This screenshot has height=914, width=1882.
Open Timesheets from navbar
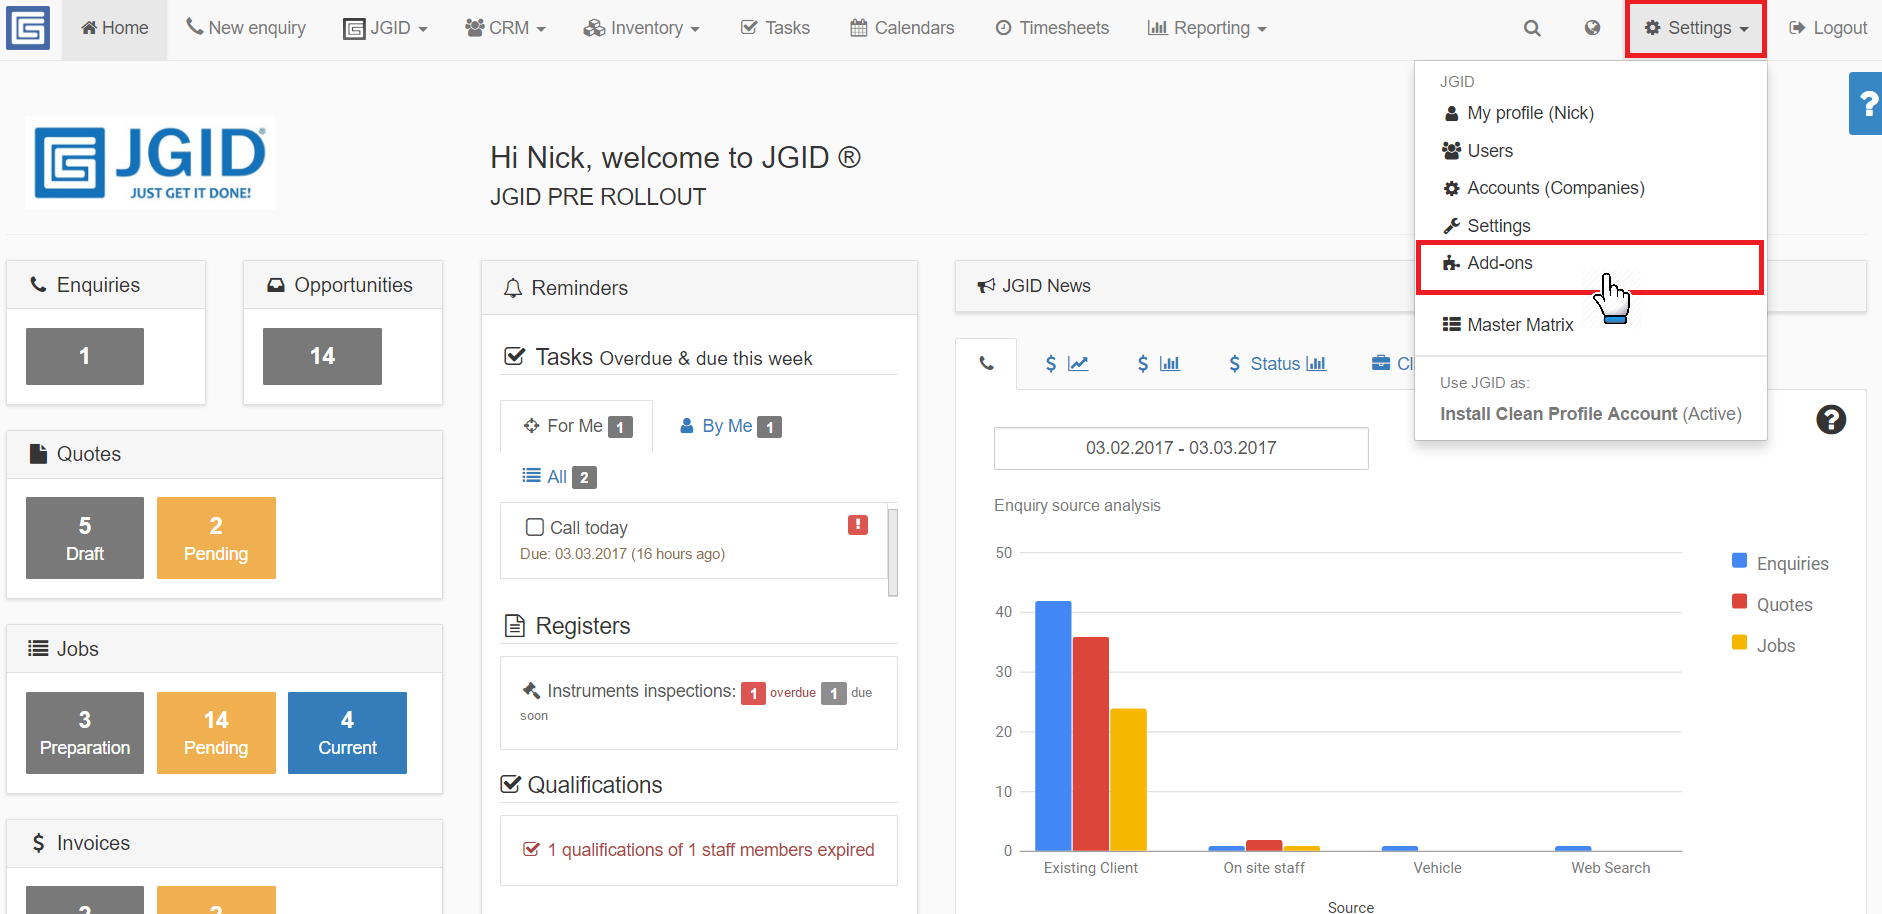tap(1052, 28)
